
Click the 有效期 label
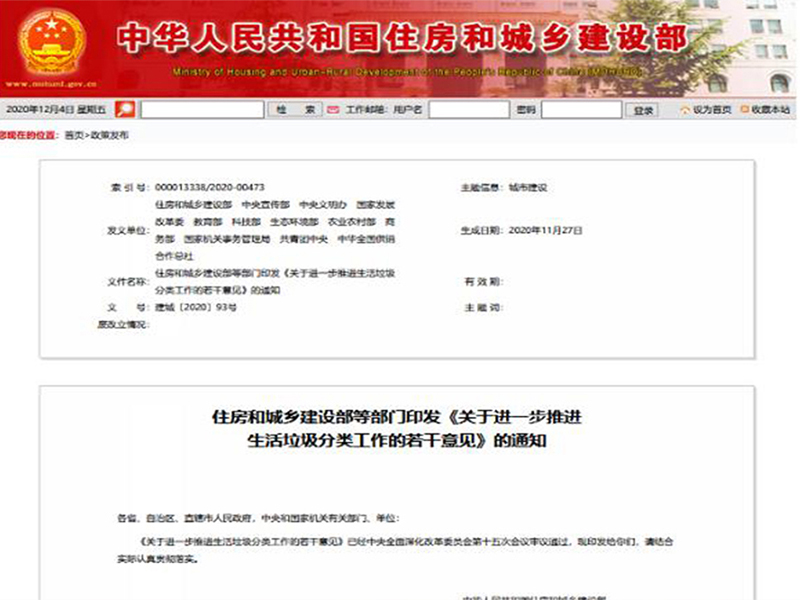click(483, 282)
